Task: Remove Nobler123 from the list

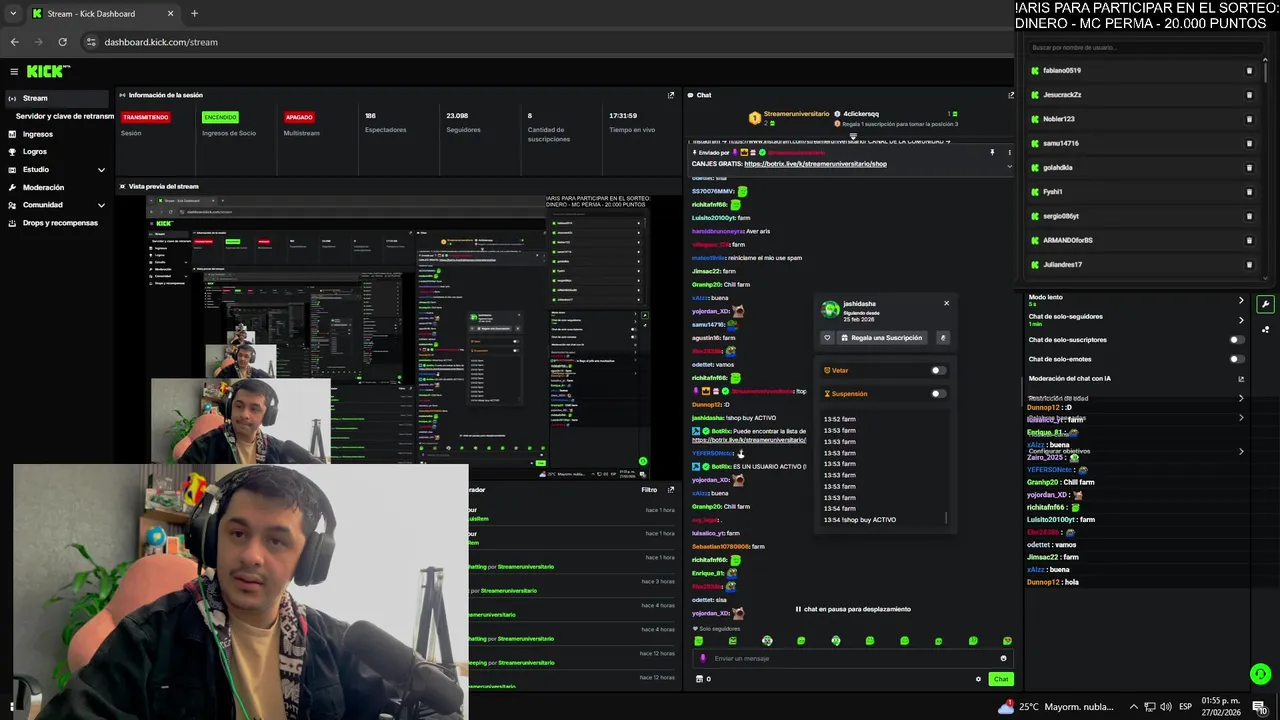Action: click(x=1249, y=119)
